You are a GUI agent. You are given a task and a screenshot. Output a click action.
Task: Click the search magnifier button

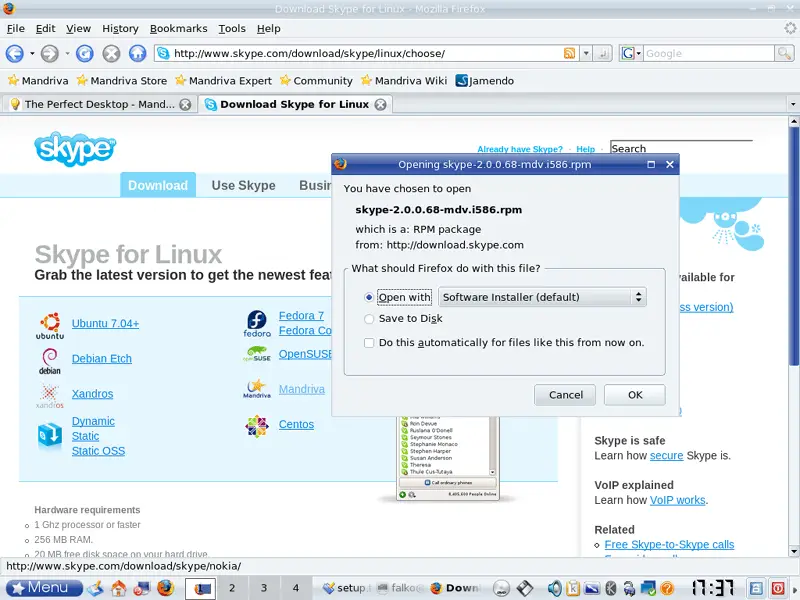click(x=784, y=53)
